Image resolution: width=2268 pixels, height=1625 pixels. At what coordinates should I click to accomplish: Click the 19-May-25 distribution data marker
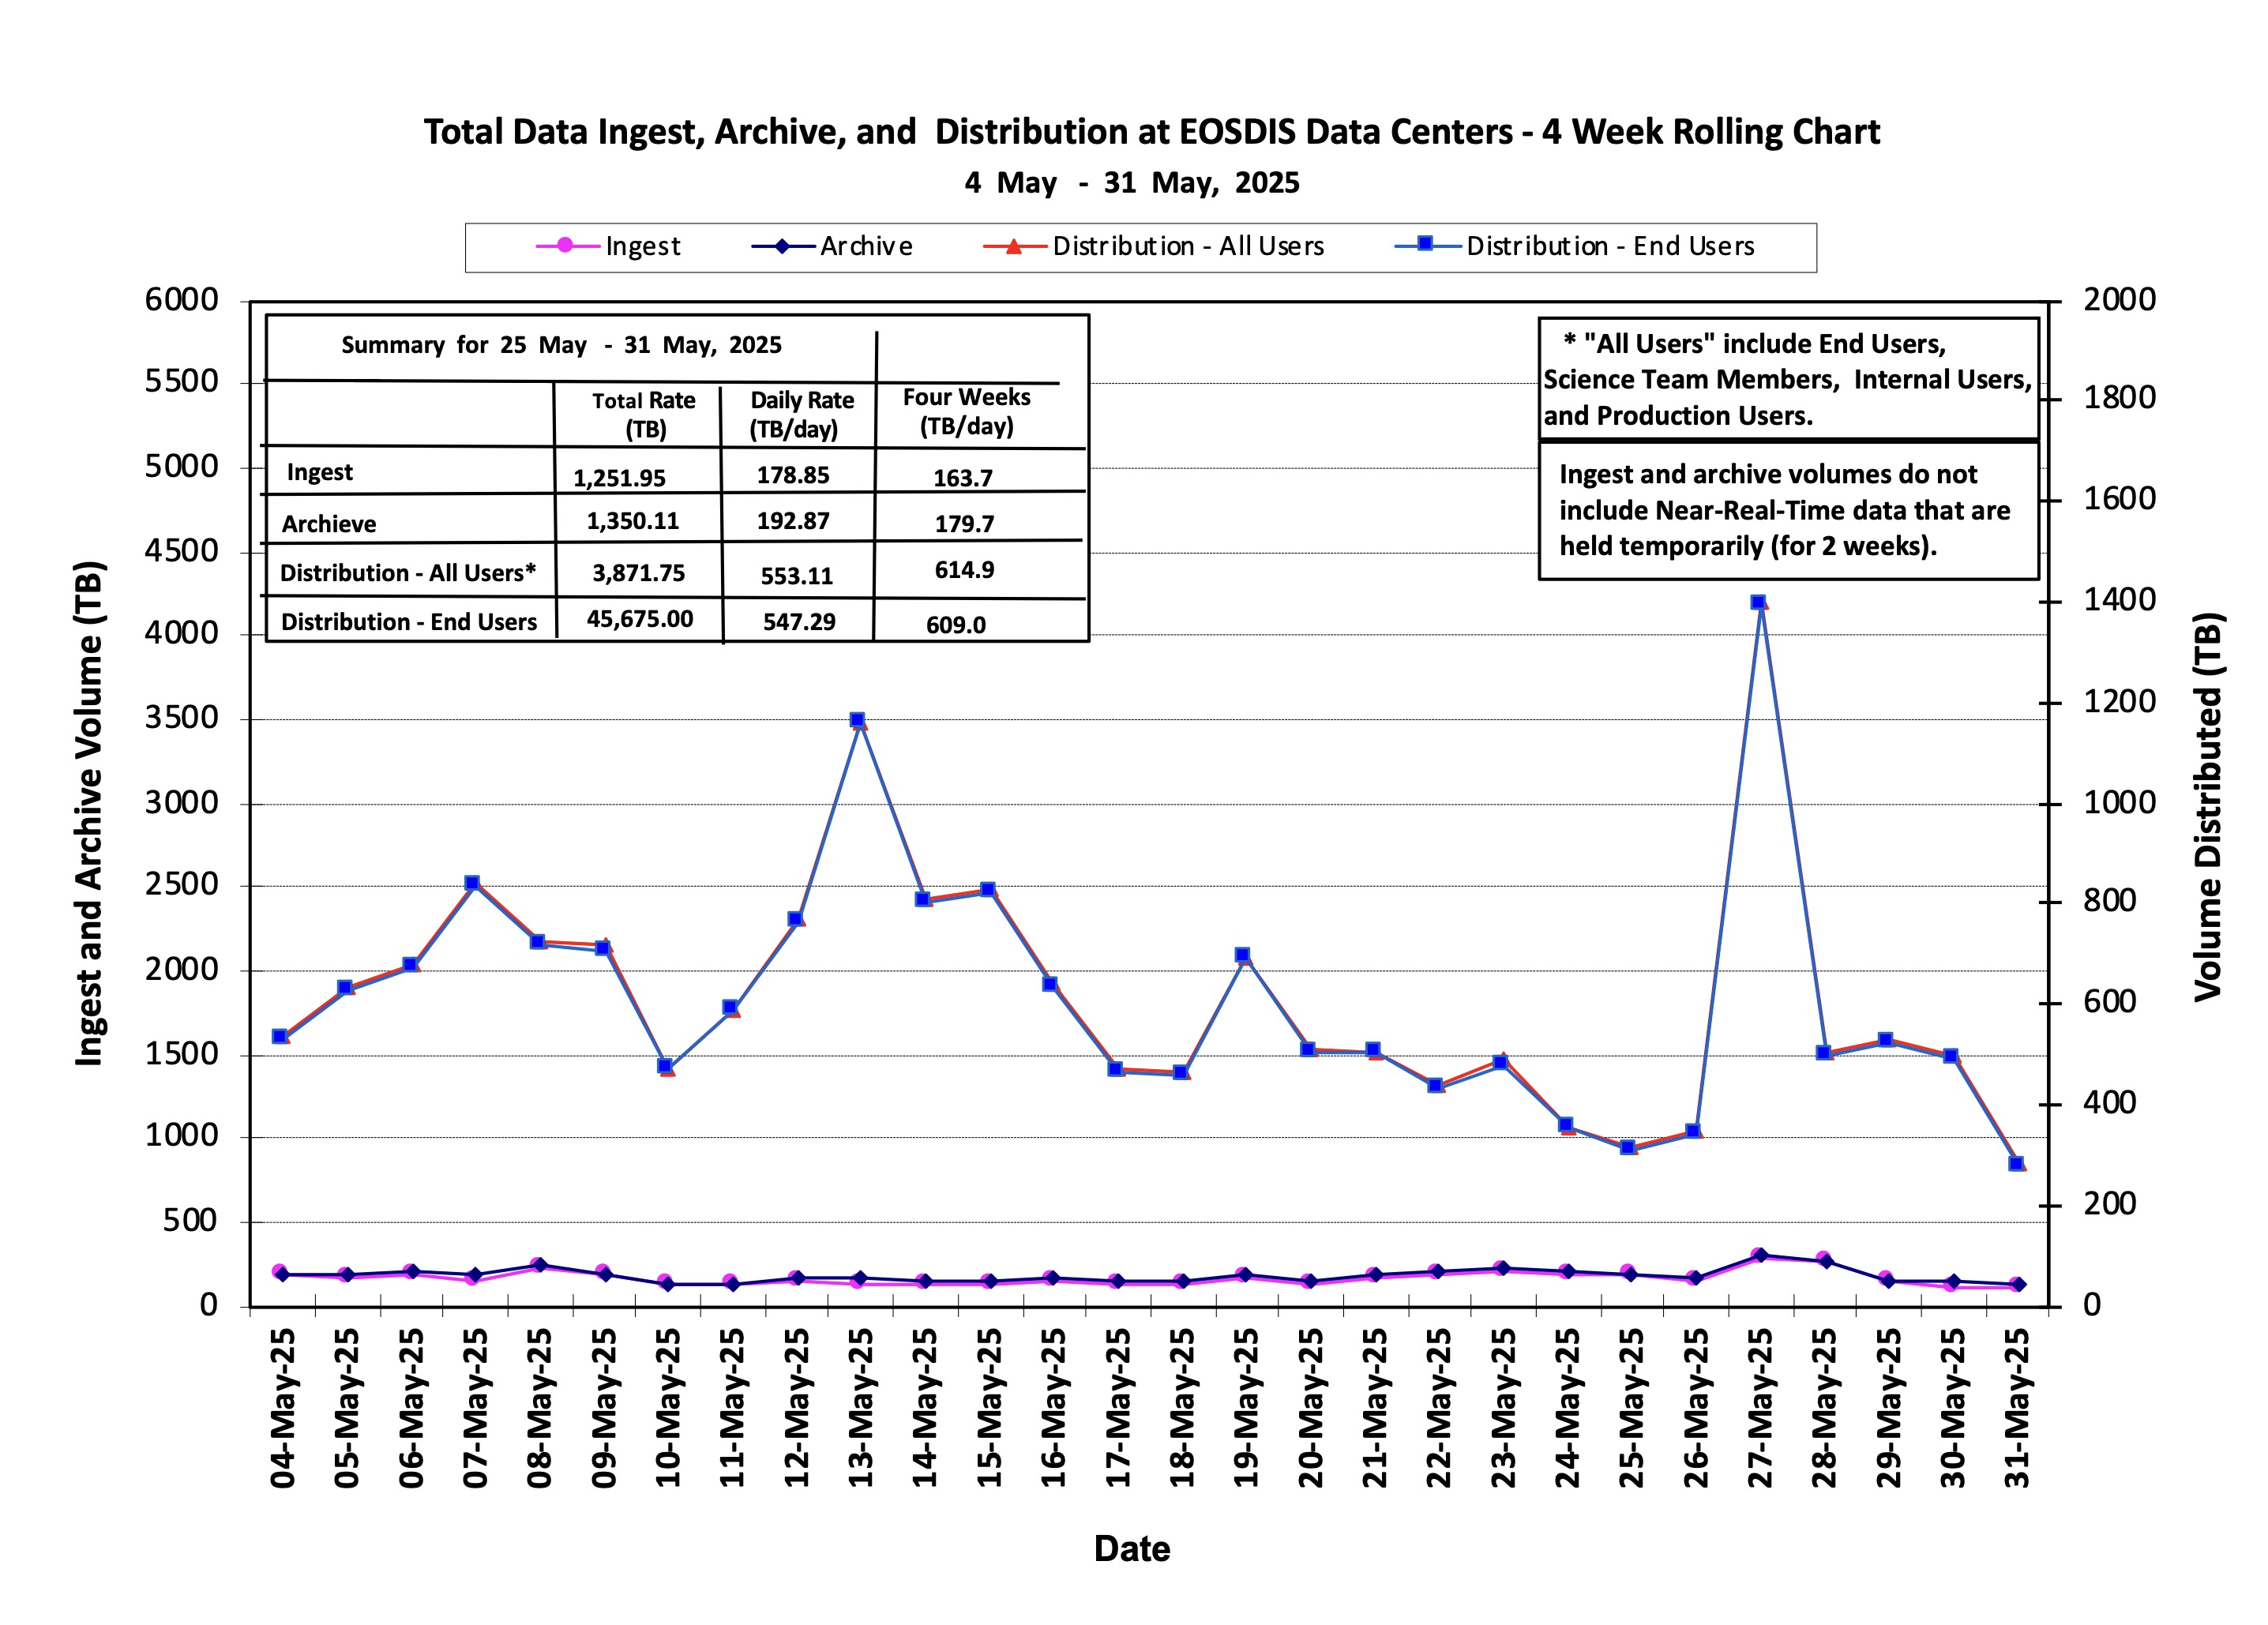coord(1242,955)
